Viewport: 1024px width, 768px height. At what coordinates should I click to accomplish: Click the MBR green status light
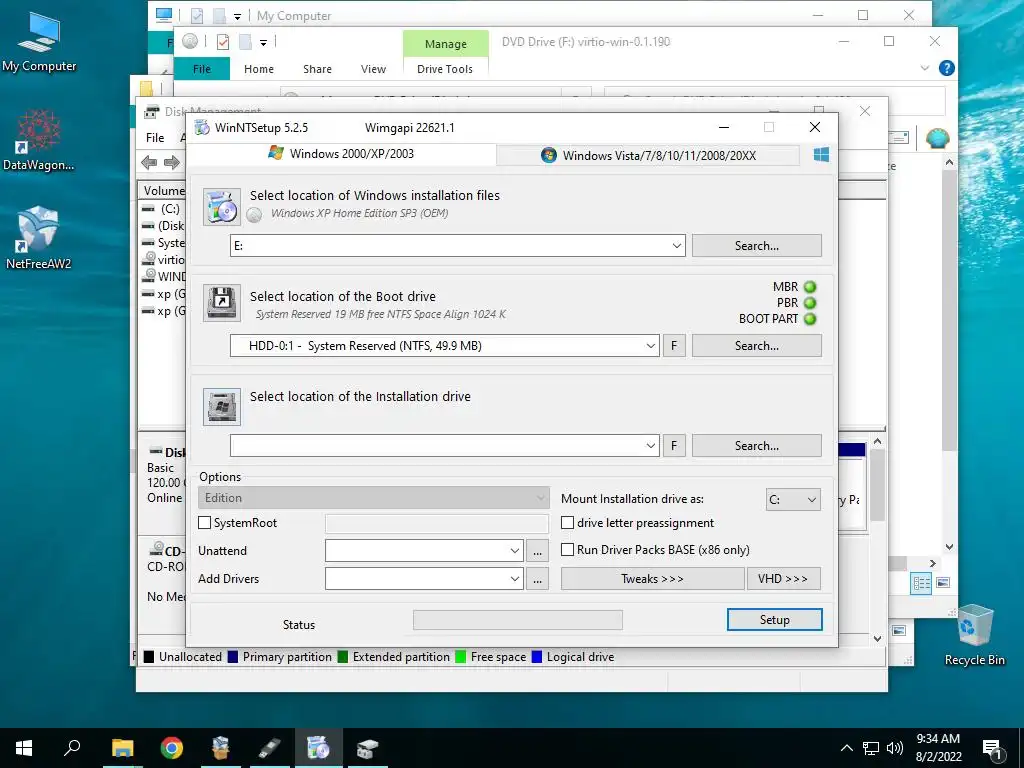click(810, 287)
